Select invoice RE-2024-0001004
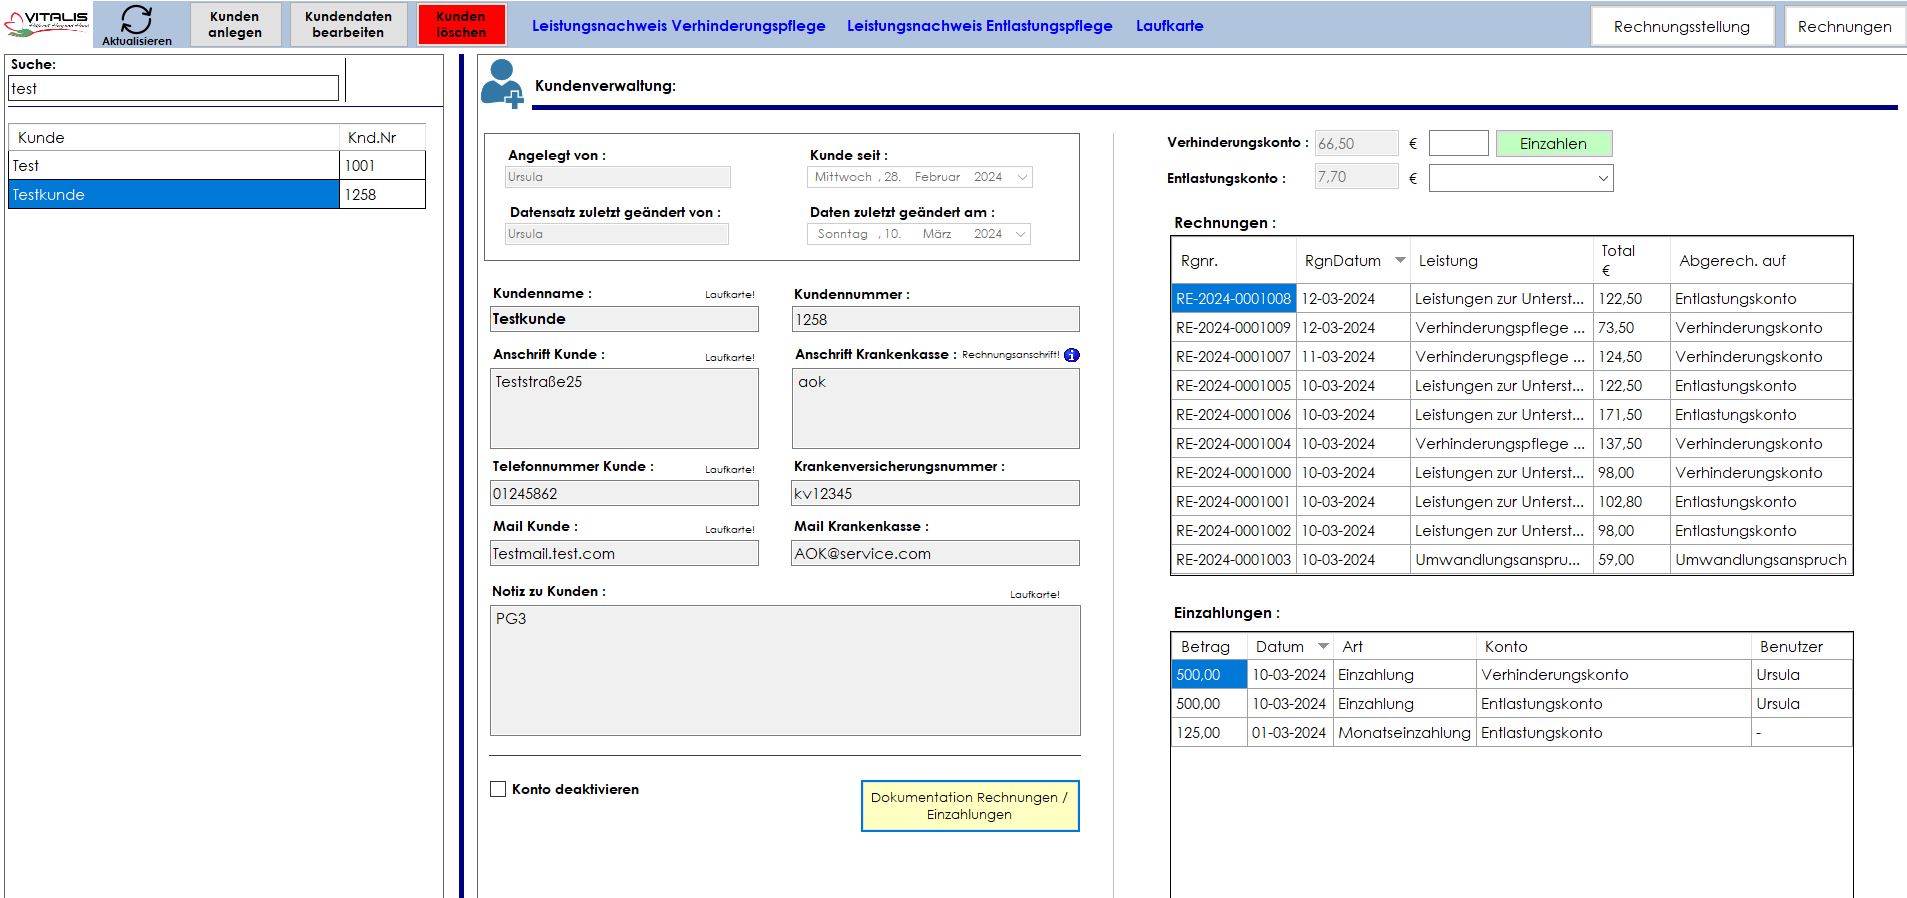Viewport: 1907px width, 898px height. (1511, 444)
